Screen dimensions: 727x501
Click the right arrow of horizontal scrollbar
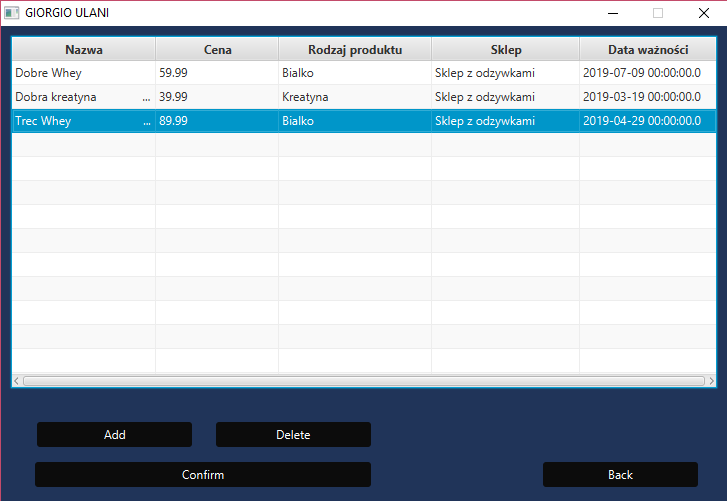click(x=711, y=381)
